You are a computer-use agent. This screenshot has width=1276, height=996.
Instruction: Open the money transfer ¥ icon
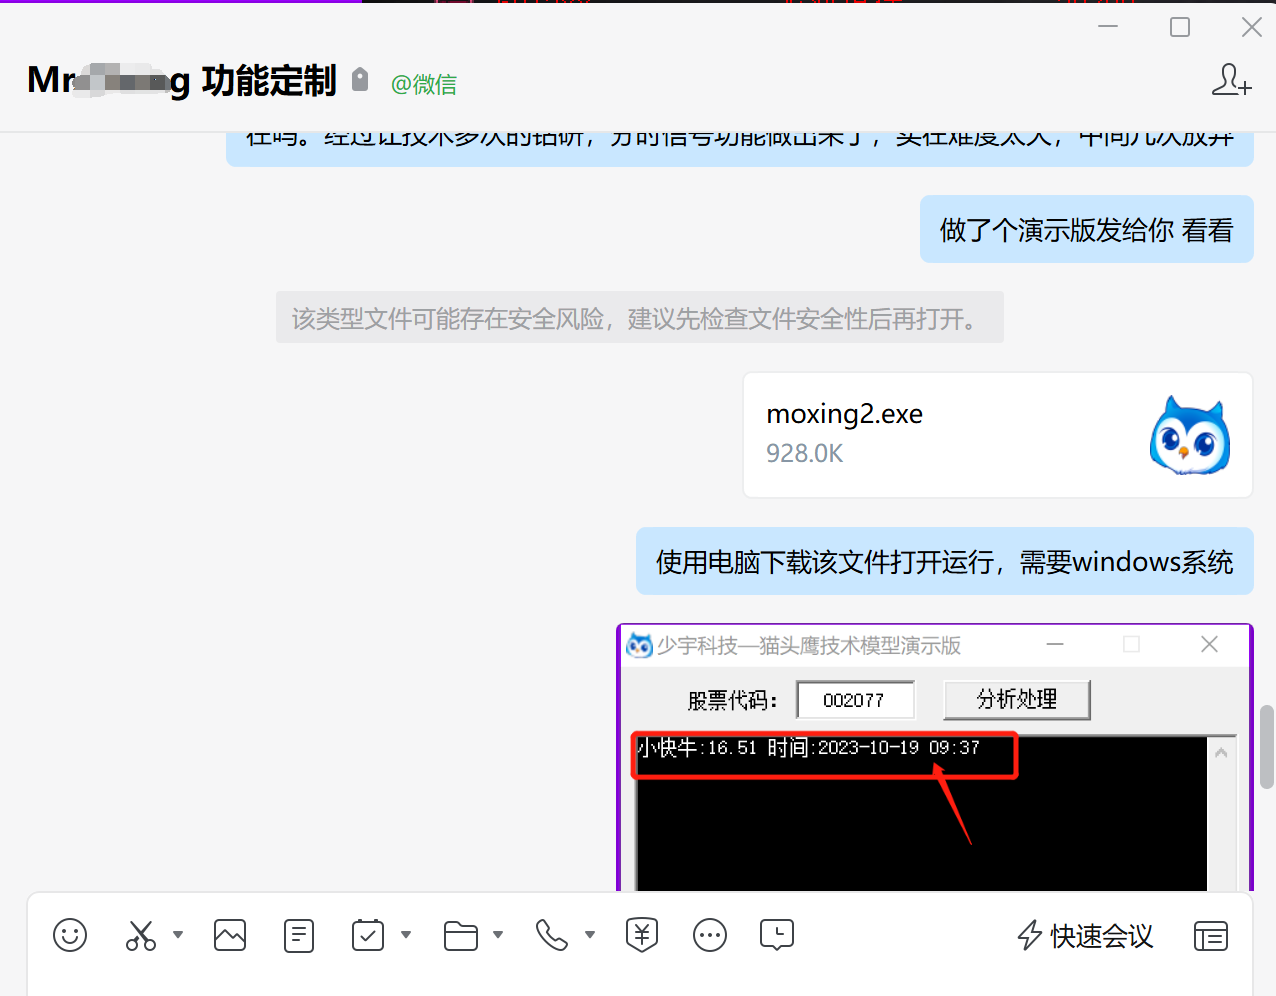click(641, 935)
